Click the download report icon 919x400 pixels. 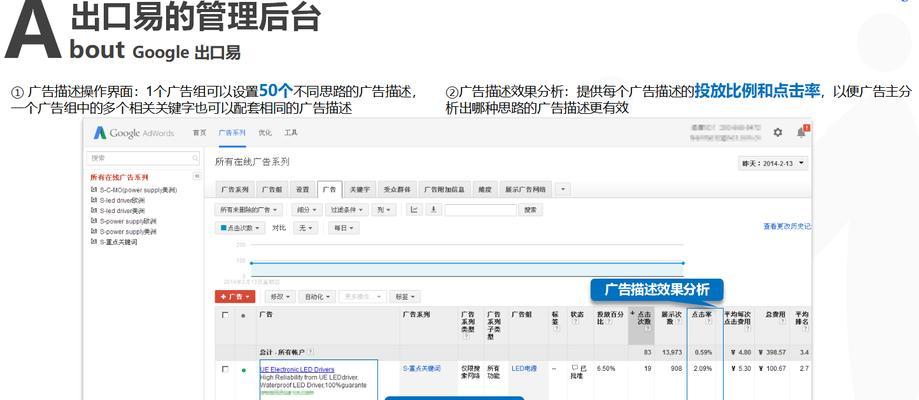(x=433, y=209)
